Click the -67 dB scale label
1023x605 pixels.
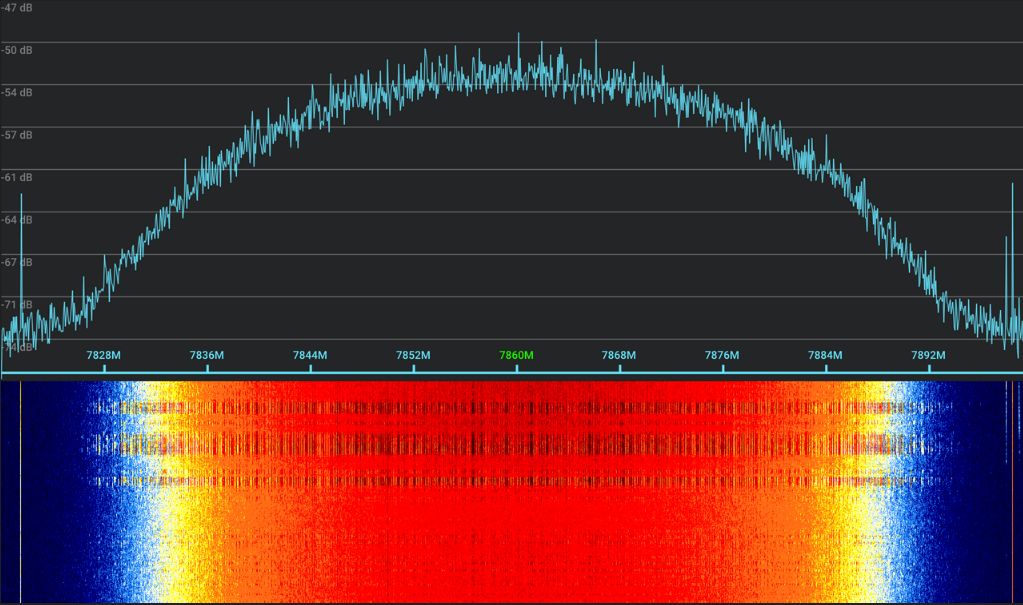pos(17,262)
